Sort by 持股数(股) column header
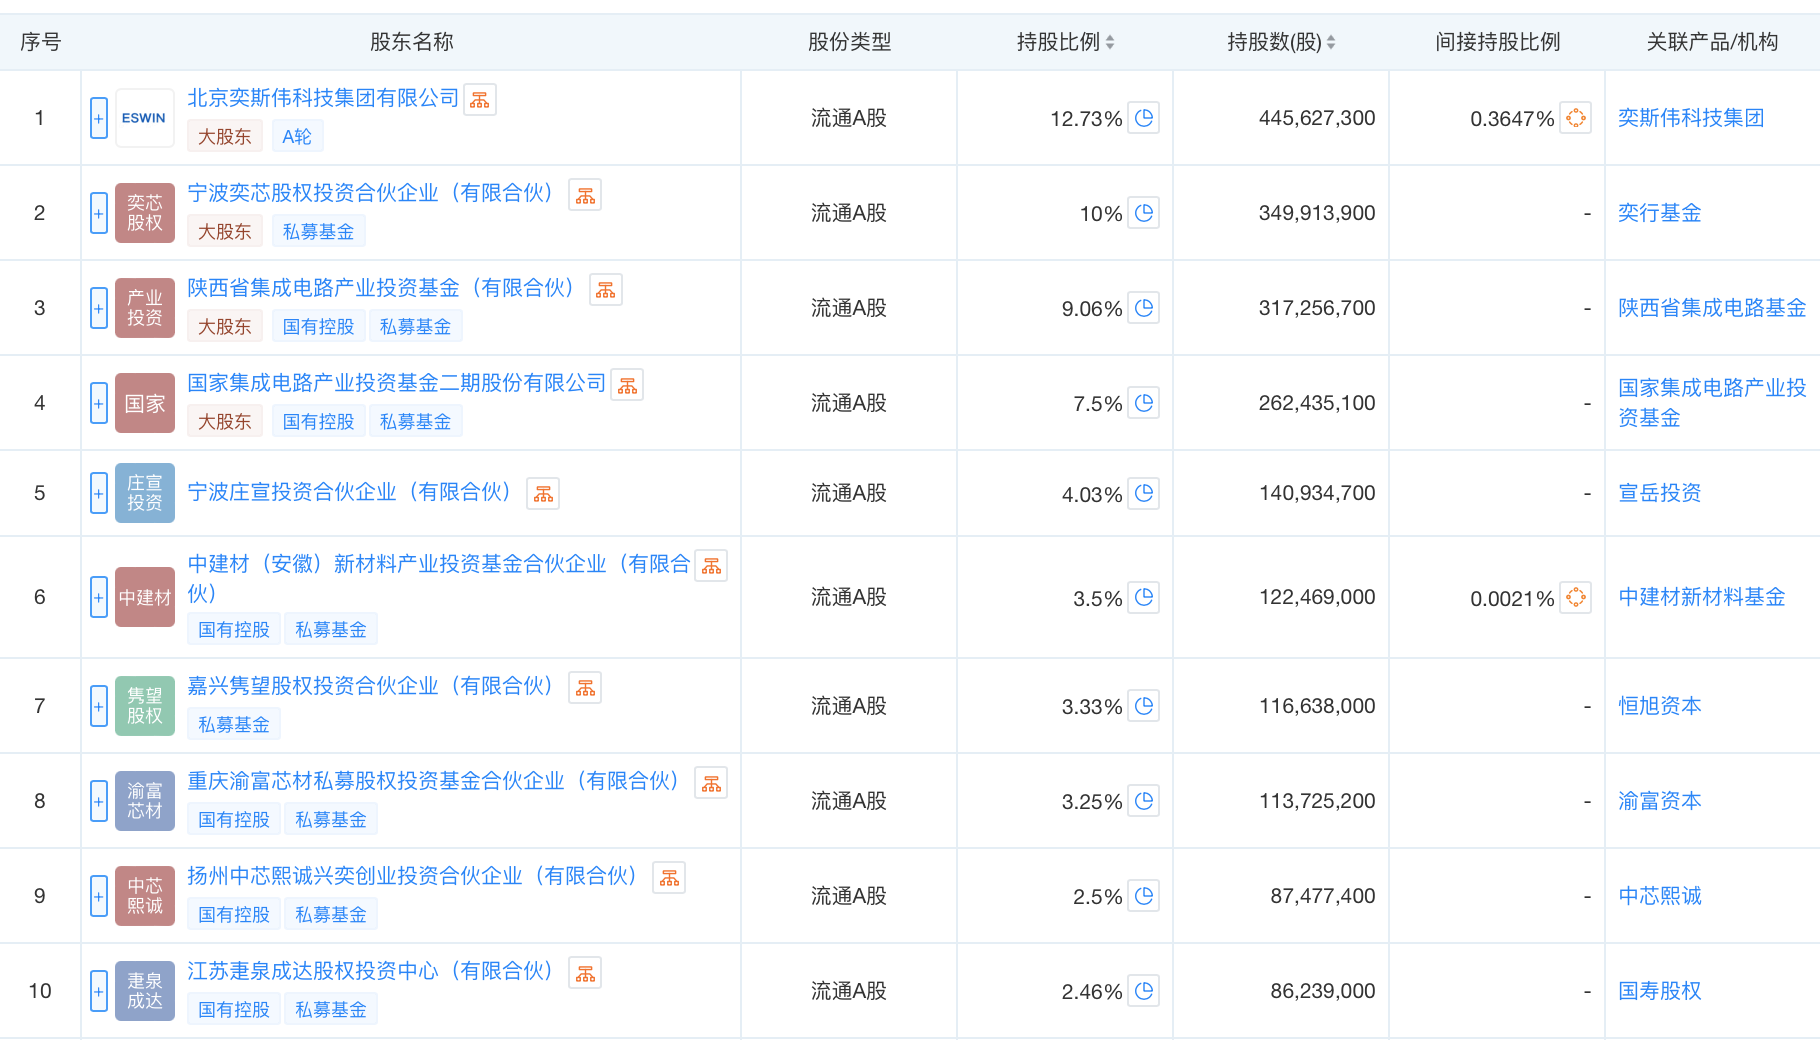Screen dimensions: 1820x1040 [x=1281, y=42]
